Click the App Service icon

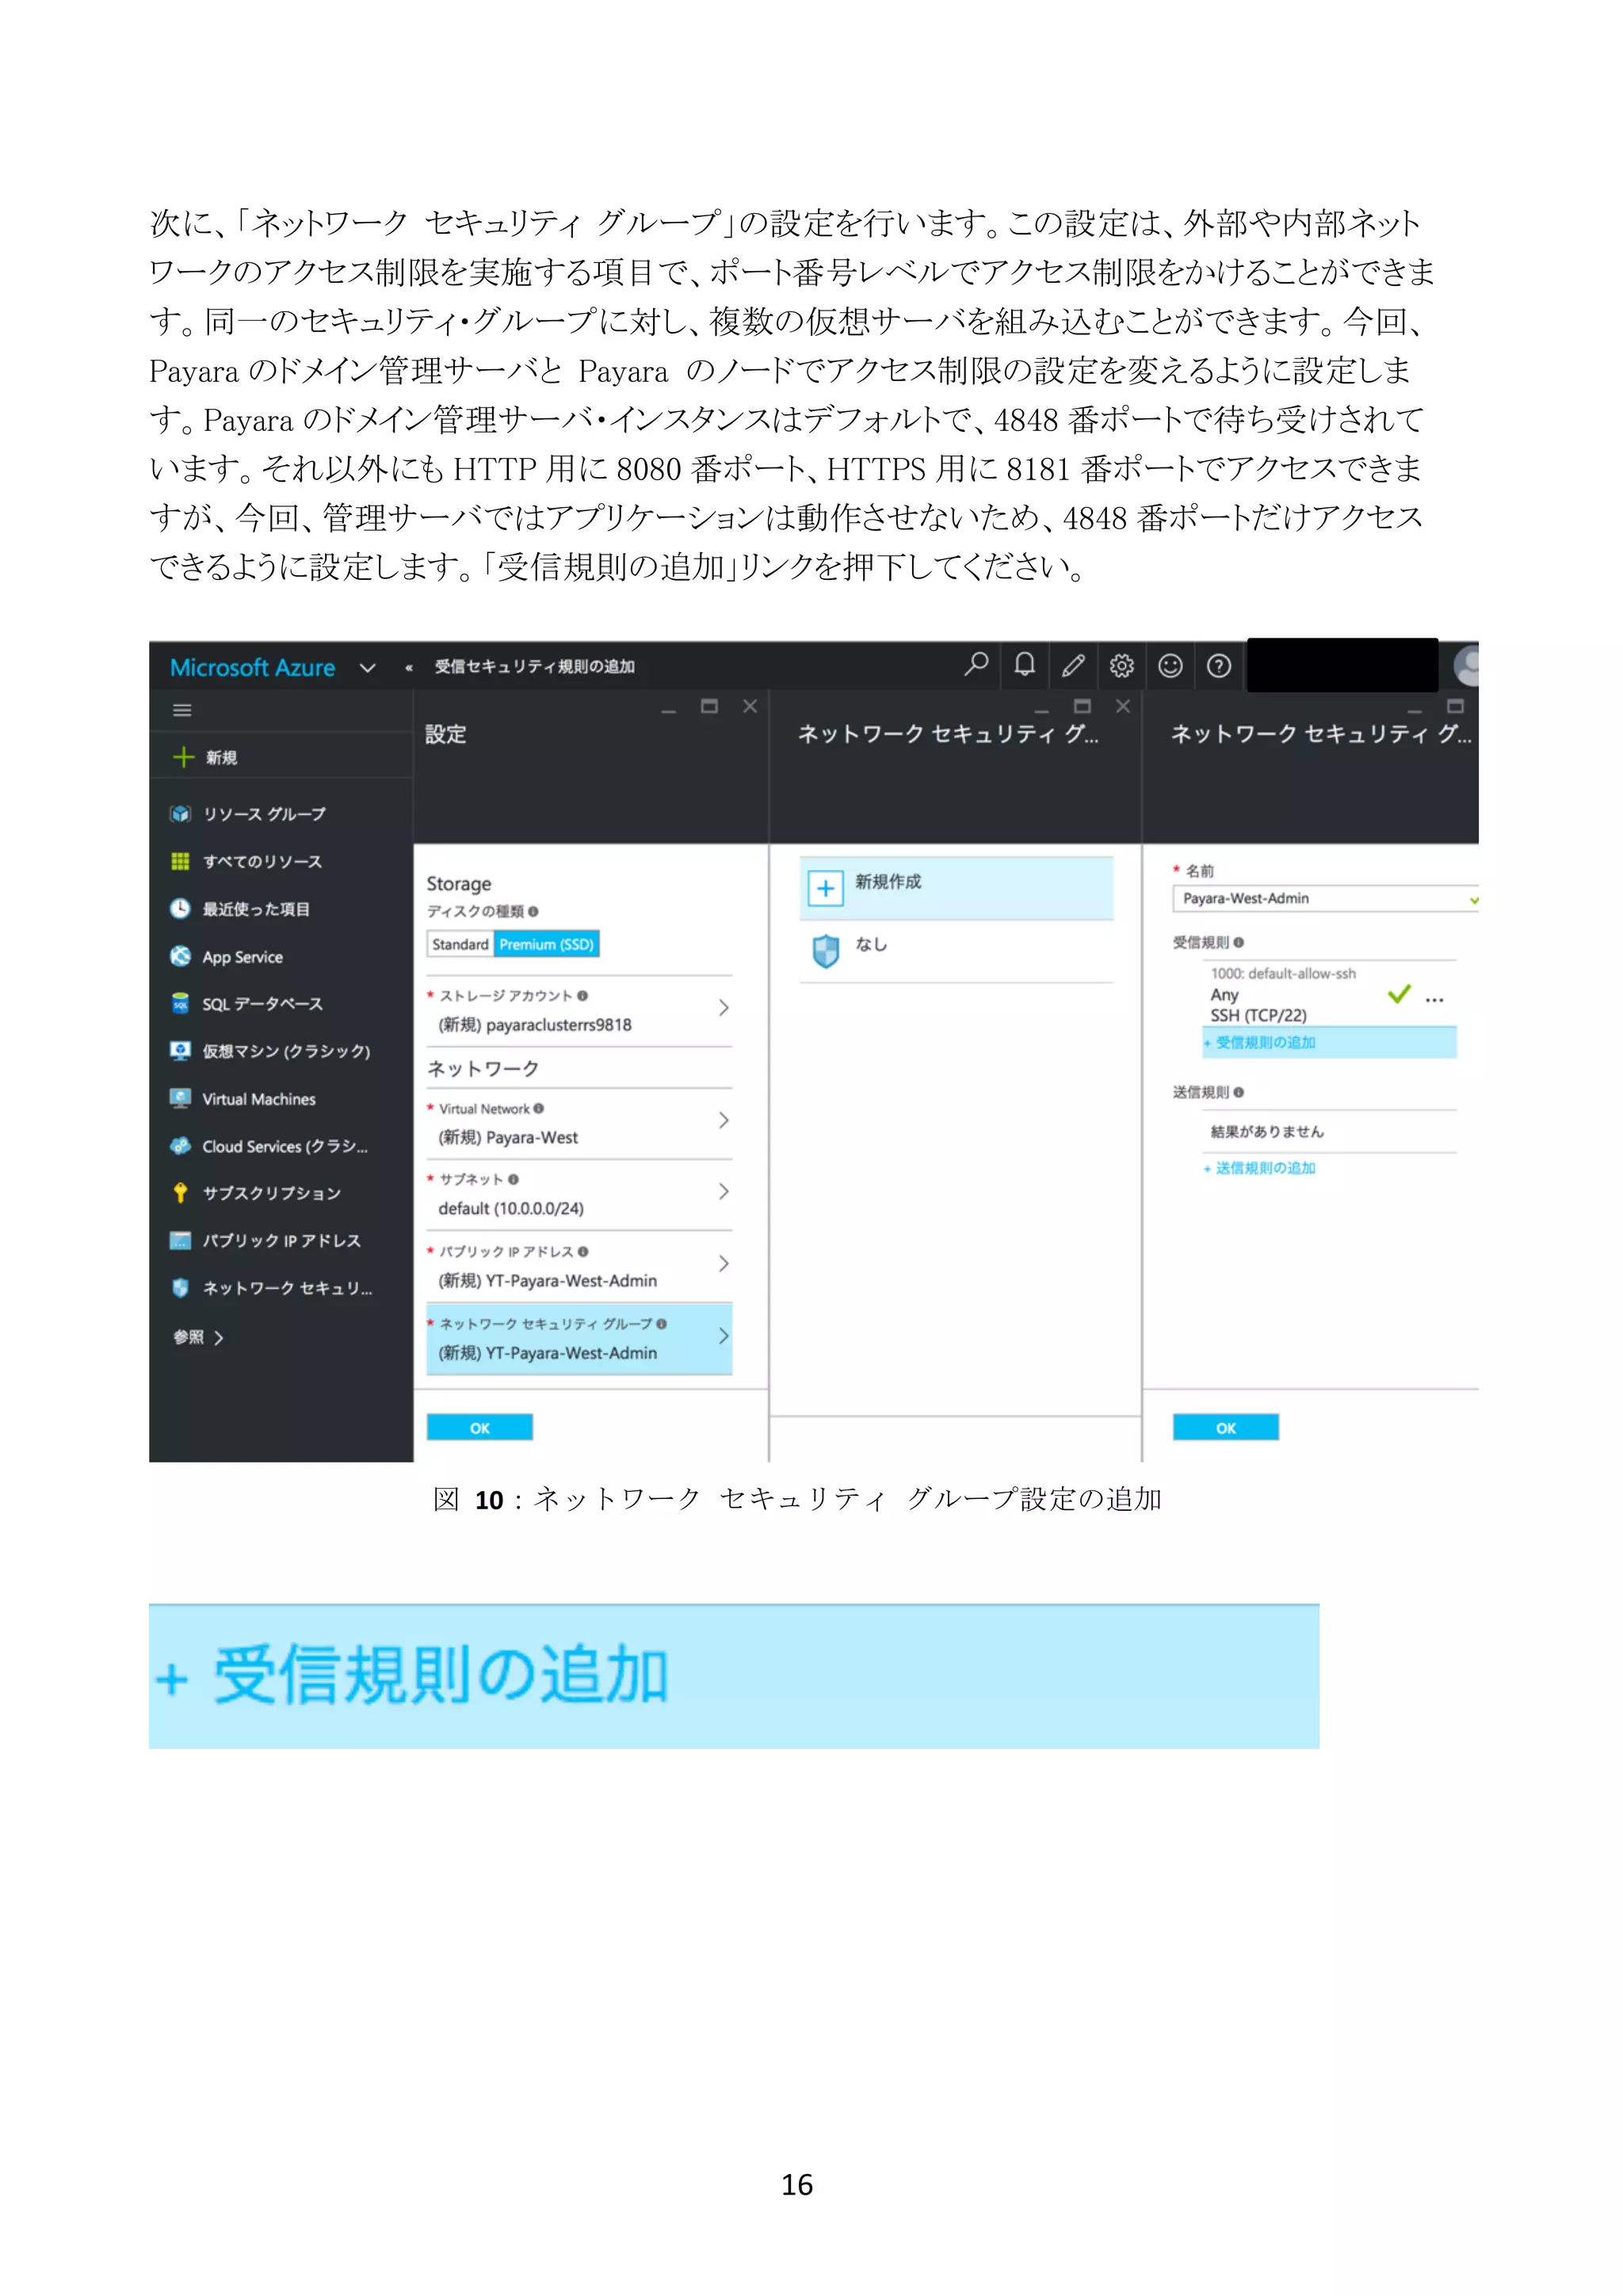pos(180,956)
